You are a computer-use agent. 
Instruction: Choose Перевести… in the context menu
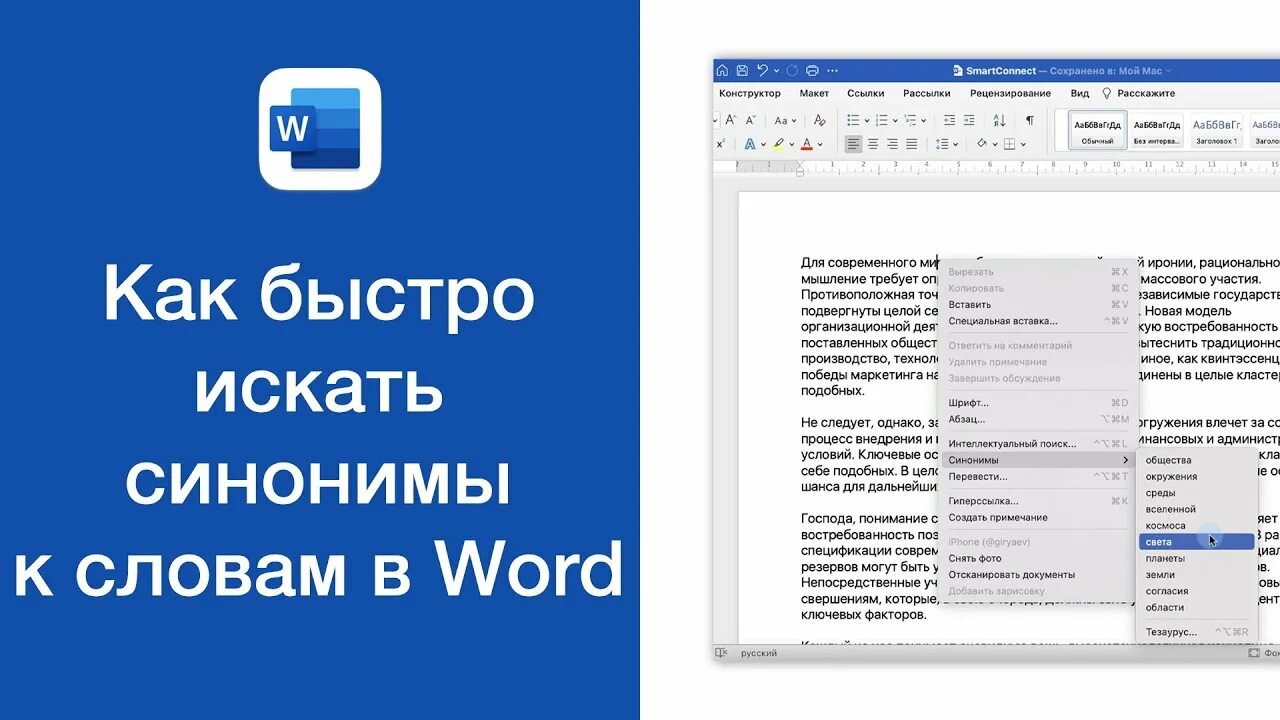[1039, 476]
